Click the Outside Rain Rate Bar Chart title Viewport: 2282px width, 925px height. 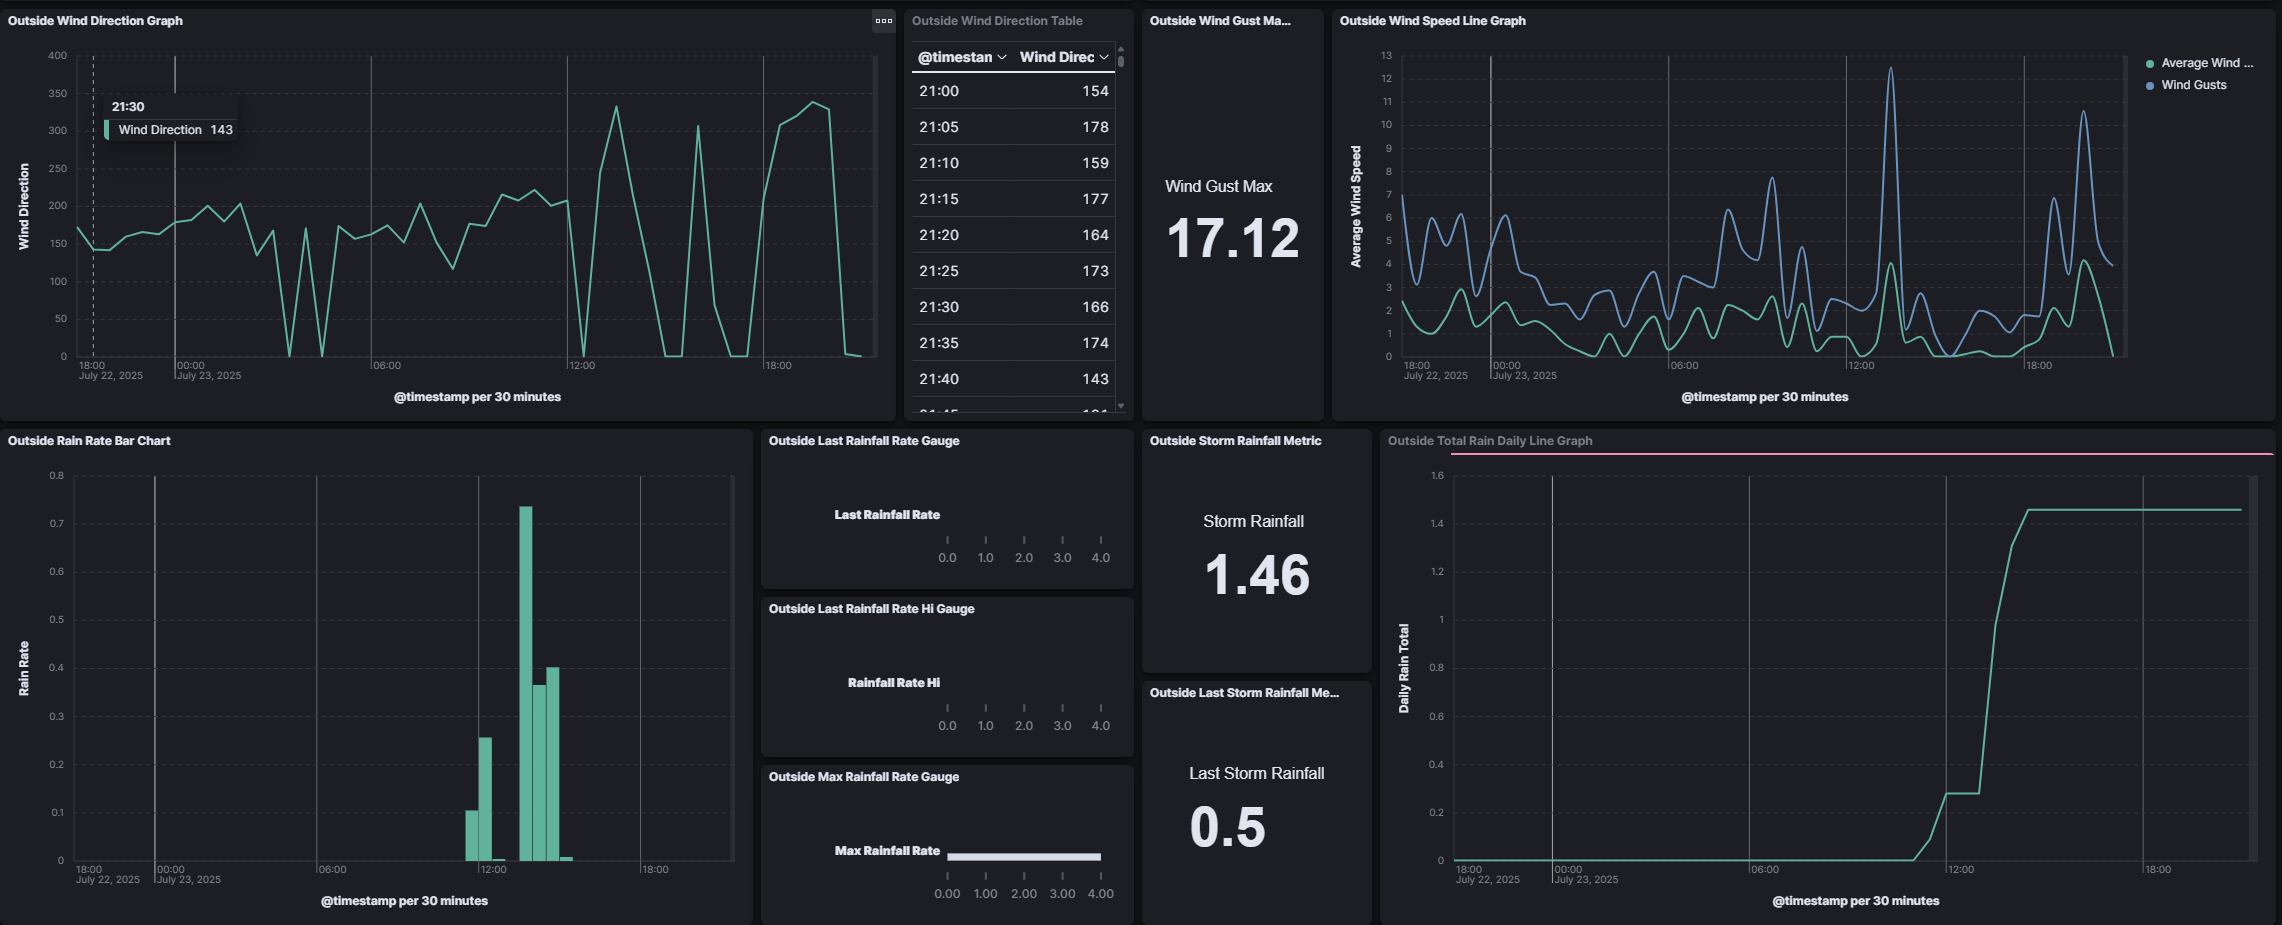(x=89, y=441)
